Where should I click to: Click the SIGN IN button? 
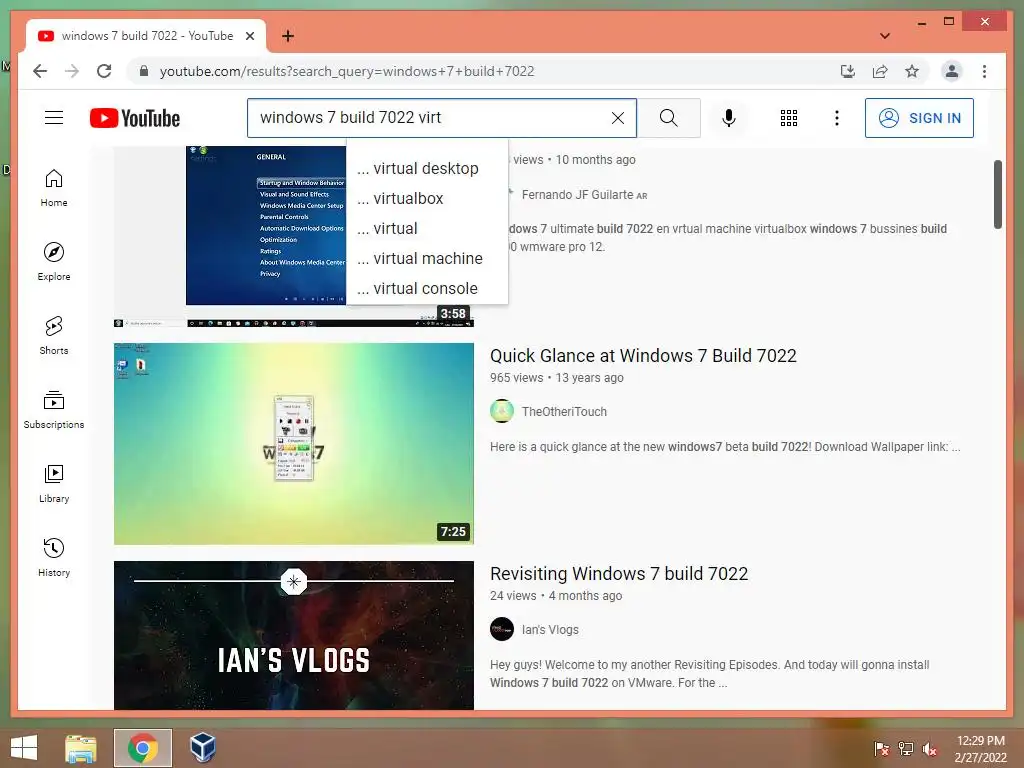click(x=919, y=118)
